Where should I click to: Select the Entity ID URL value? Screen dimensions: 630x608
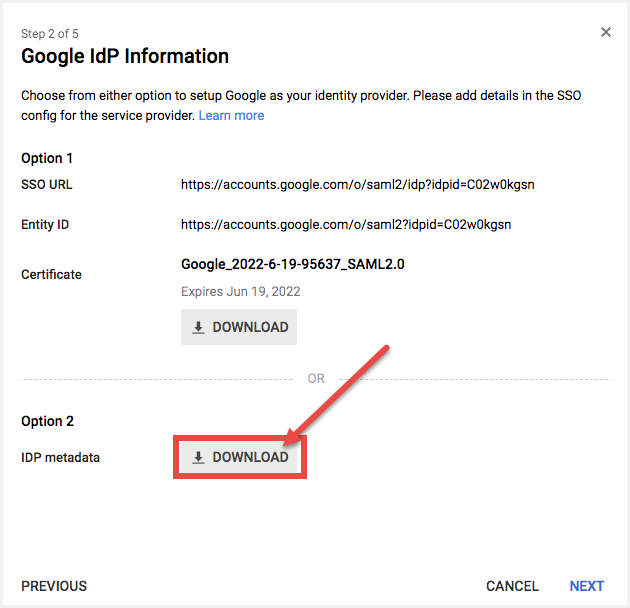(346, 224)
